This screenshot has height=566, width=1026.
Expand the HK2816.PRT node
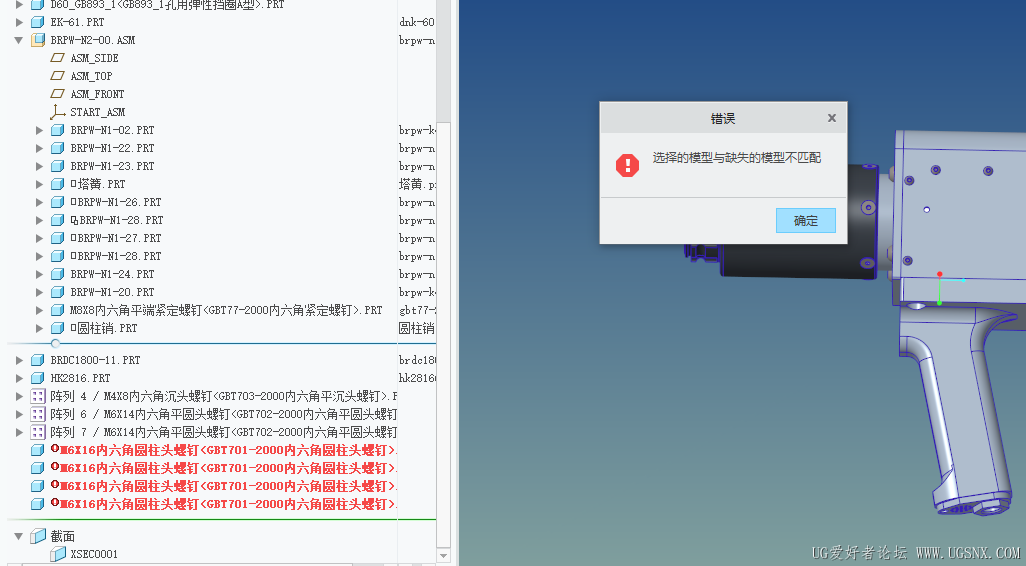coord(19,378)
